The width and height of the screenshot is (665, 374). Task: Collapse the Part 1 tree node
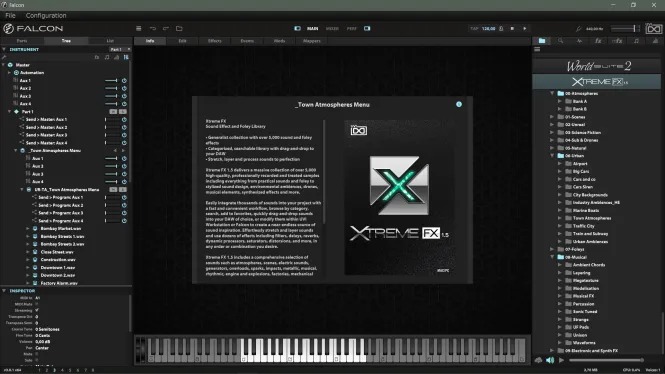point(9,112)
